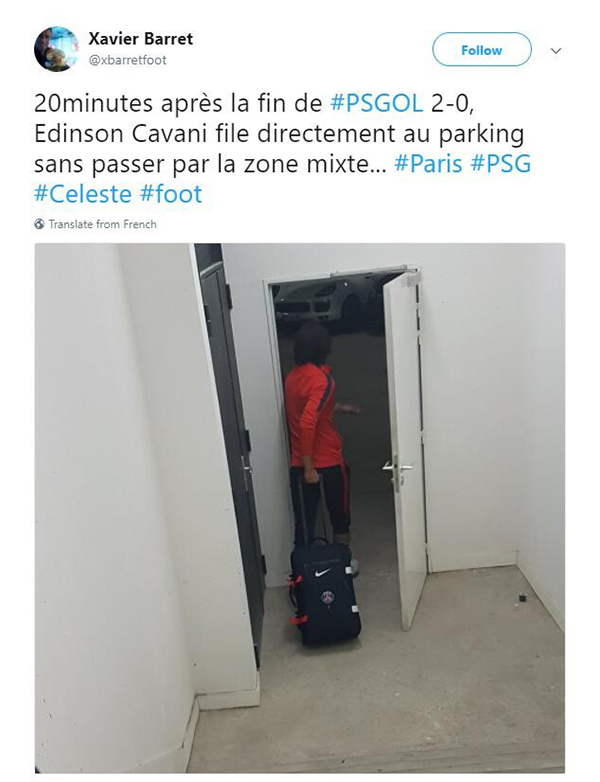Open the #foot hashtag
Viewport: 600px width, 782px height.
[x=171, y=194]
